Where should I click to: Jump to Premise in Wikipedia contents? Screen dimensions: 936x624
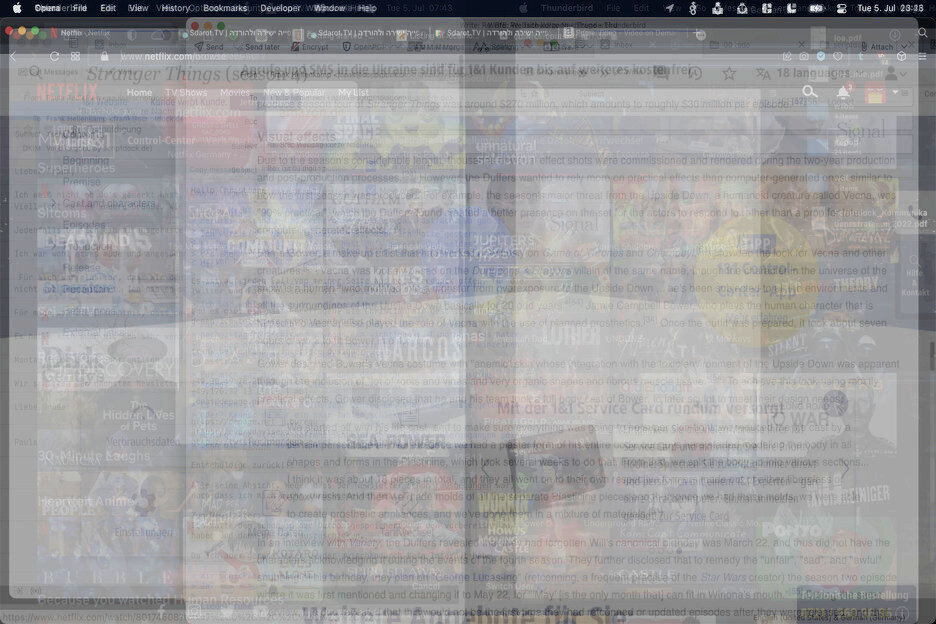click(82, 182)
